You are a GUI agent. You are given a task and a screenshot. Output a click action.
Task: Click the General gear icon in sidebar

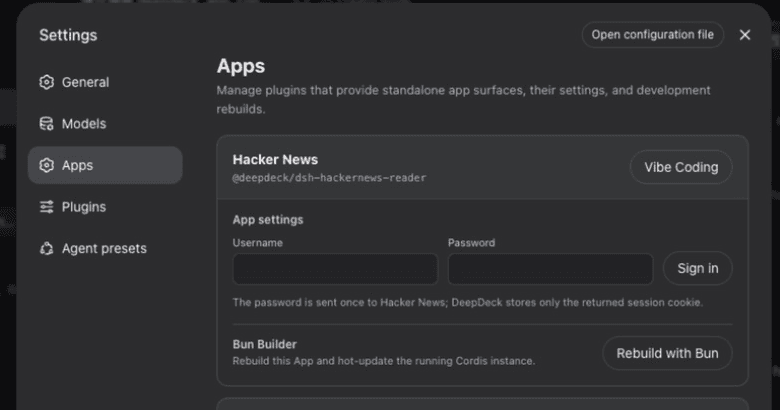pyautogui.click(x=46, y=82)
